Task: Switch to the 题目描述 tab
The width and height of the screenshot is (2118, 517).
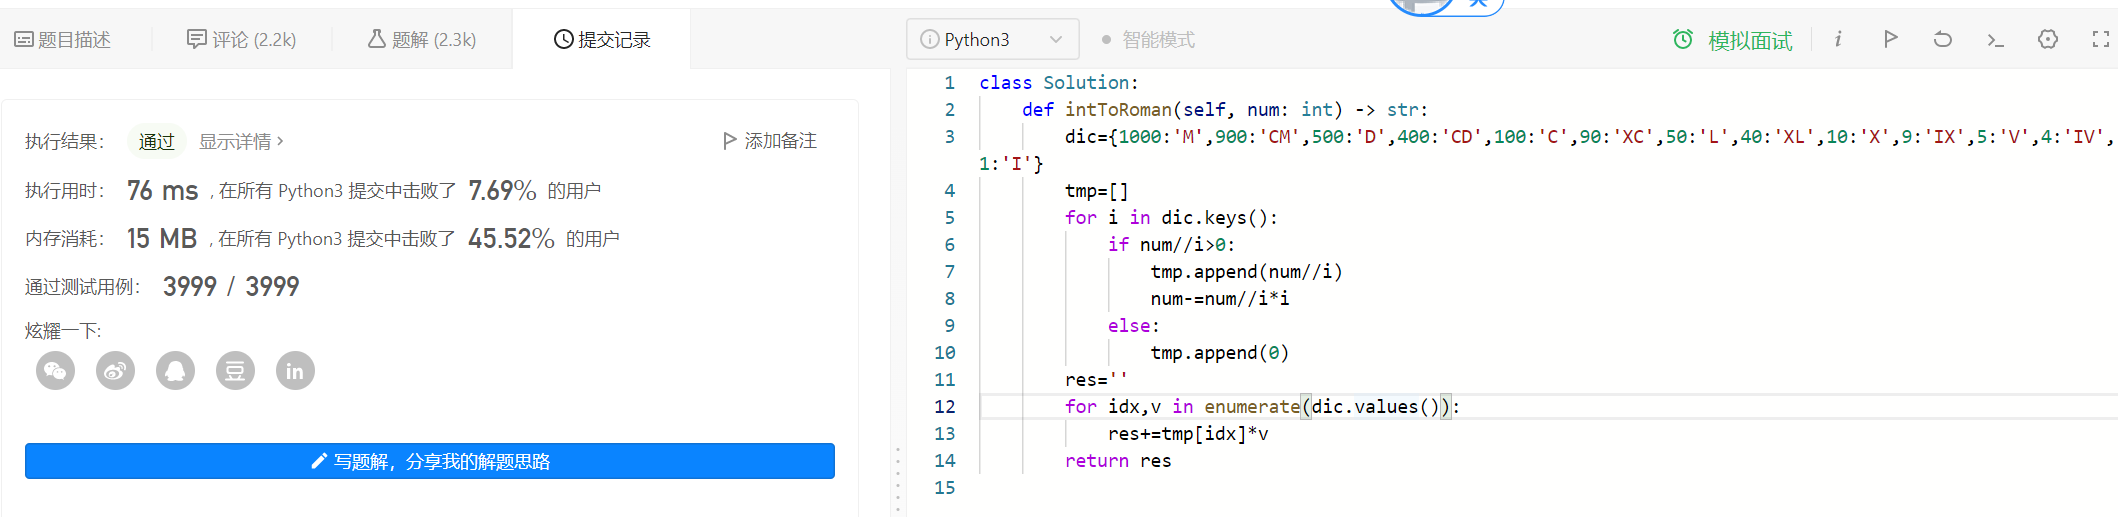Action: click(63, 40)
